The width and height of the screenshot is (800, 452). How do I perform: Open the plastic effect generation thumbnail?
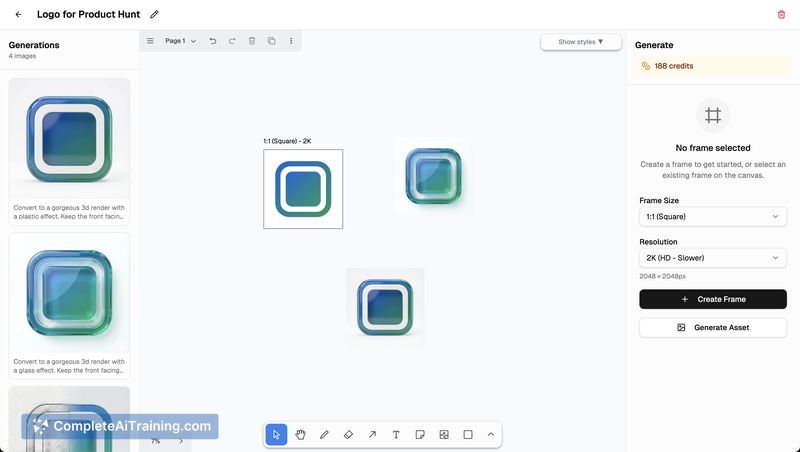pyautogui.click(x=69, y=139)
